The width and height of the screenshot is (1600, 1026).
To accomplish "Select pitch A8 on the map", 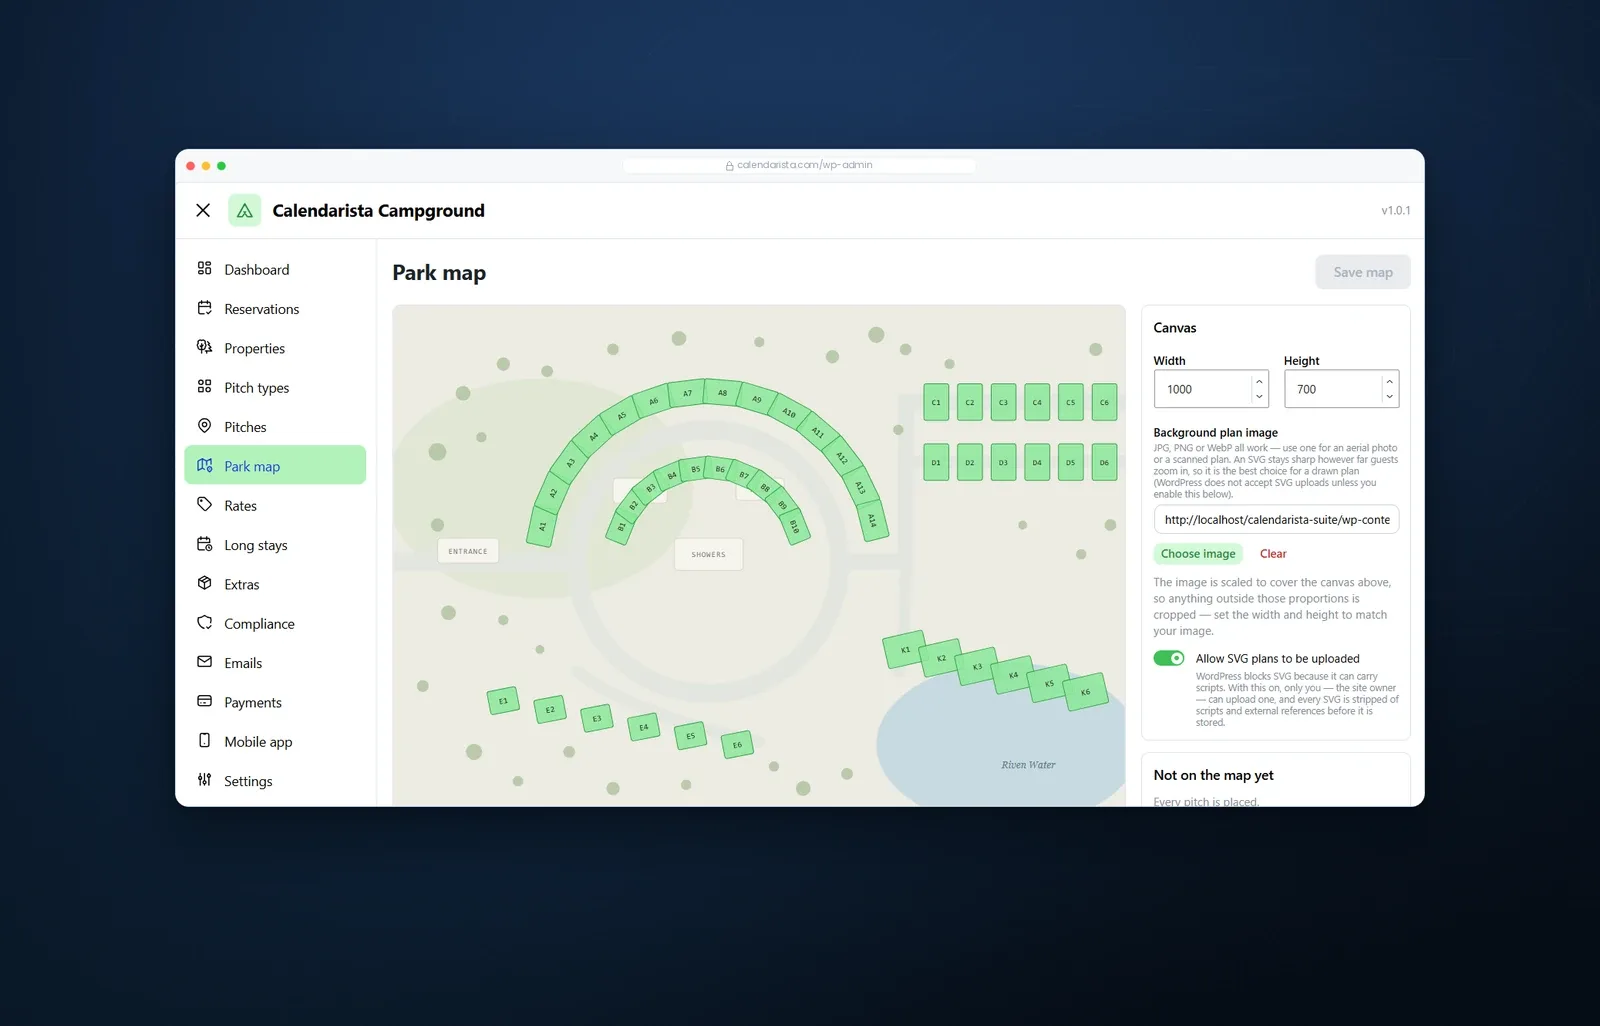I will tap(722, 393).
